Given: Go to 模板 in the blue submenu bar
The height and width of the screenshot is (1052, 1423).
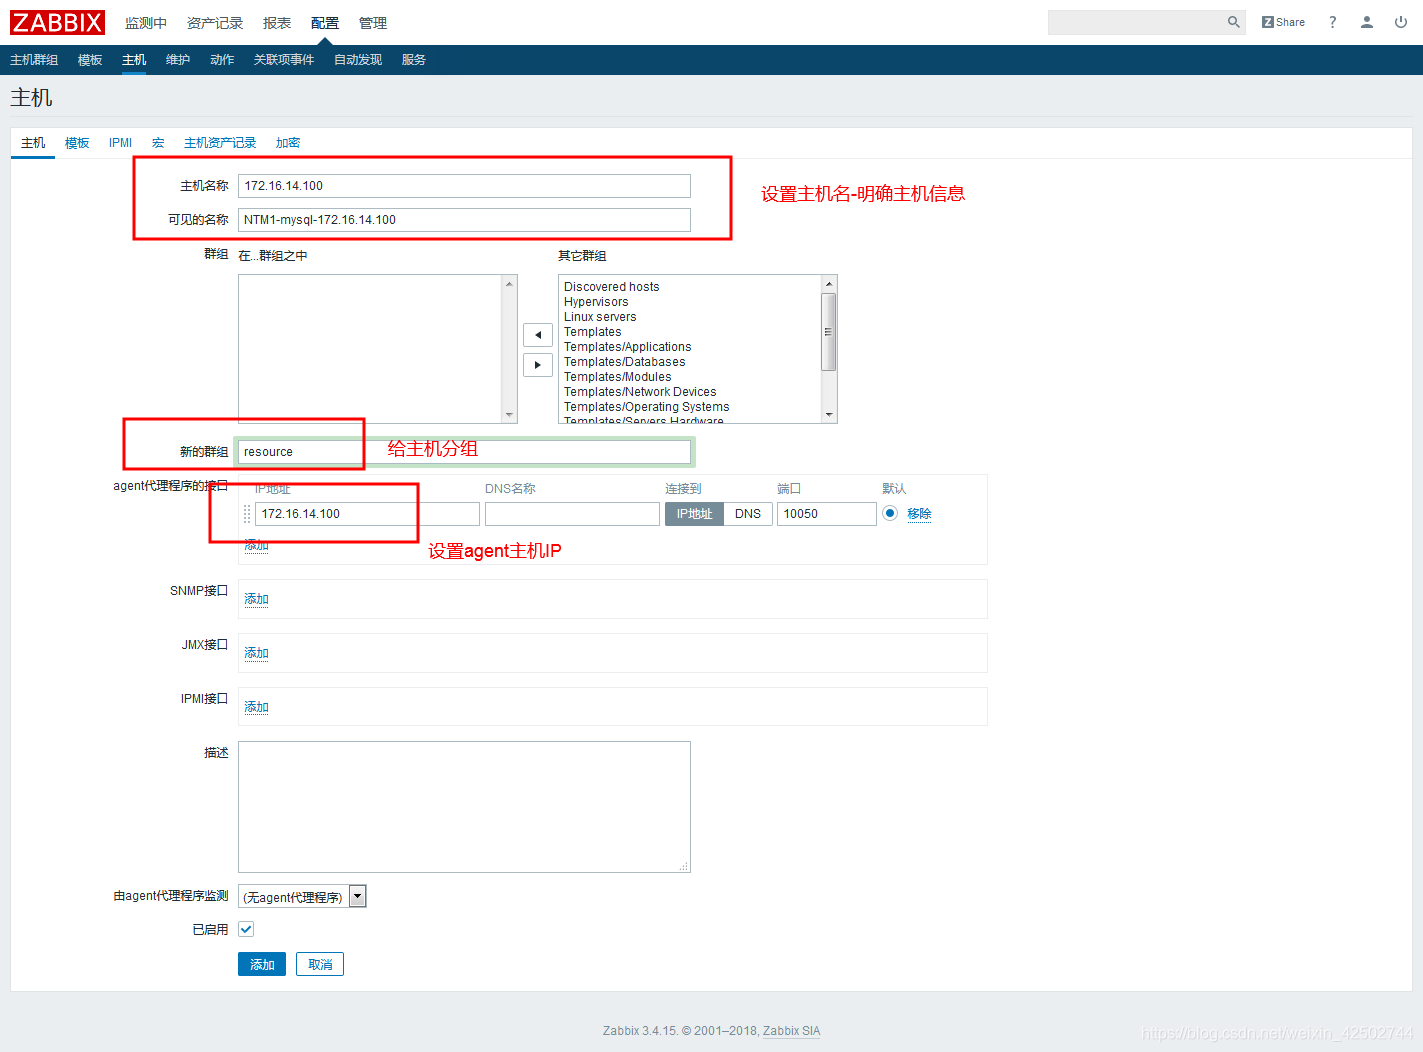Looking at the screenshot, I should tap(90, 60).
